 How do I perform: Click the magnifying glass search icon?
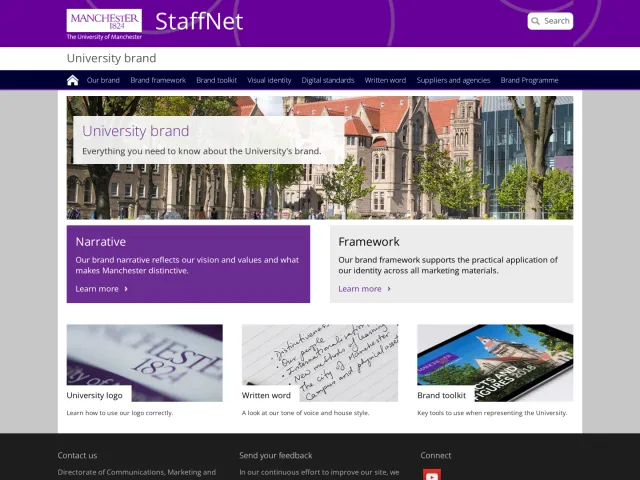(x=536, y=21)
